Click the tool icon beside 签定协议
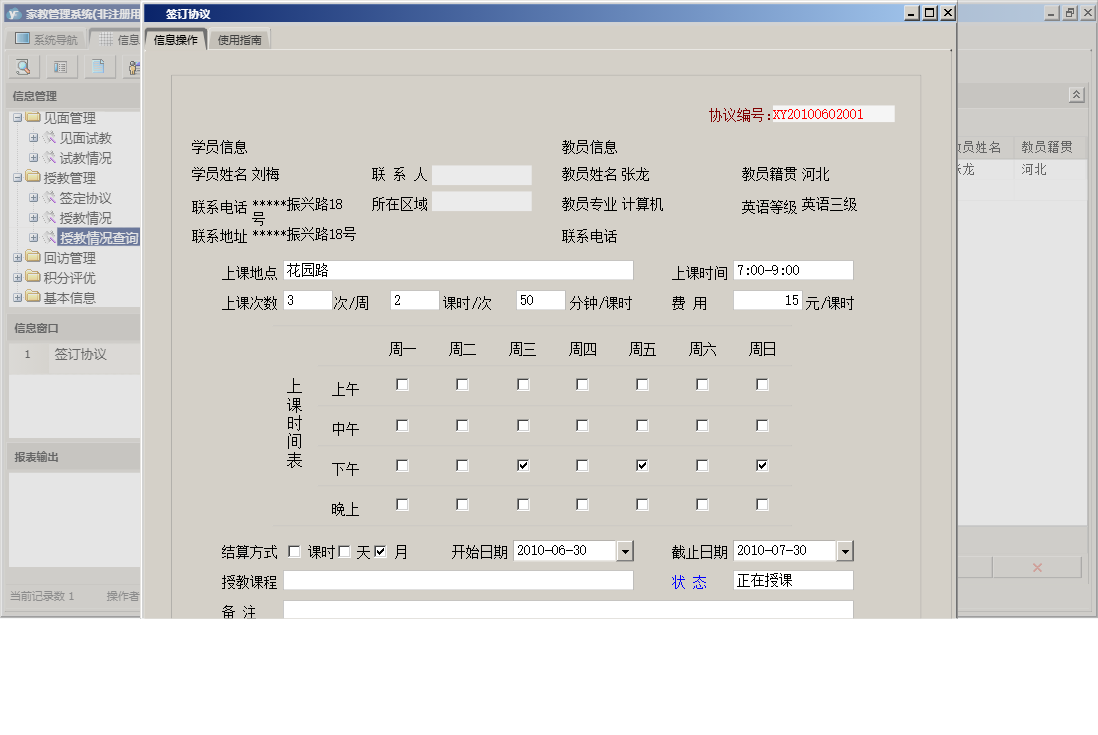Viewport: 1098px width, 735px height. point(49,197)
